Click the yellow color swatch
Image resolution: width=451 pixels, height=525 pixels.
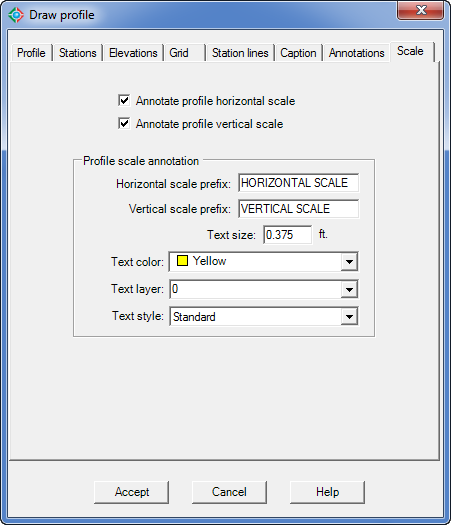[x=182, y=261]
